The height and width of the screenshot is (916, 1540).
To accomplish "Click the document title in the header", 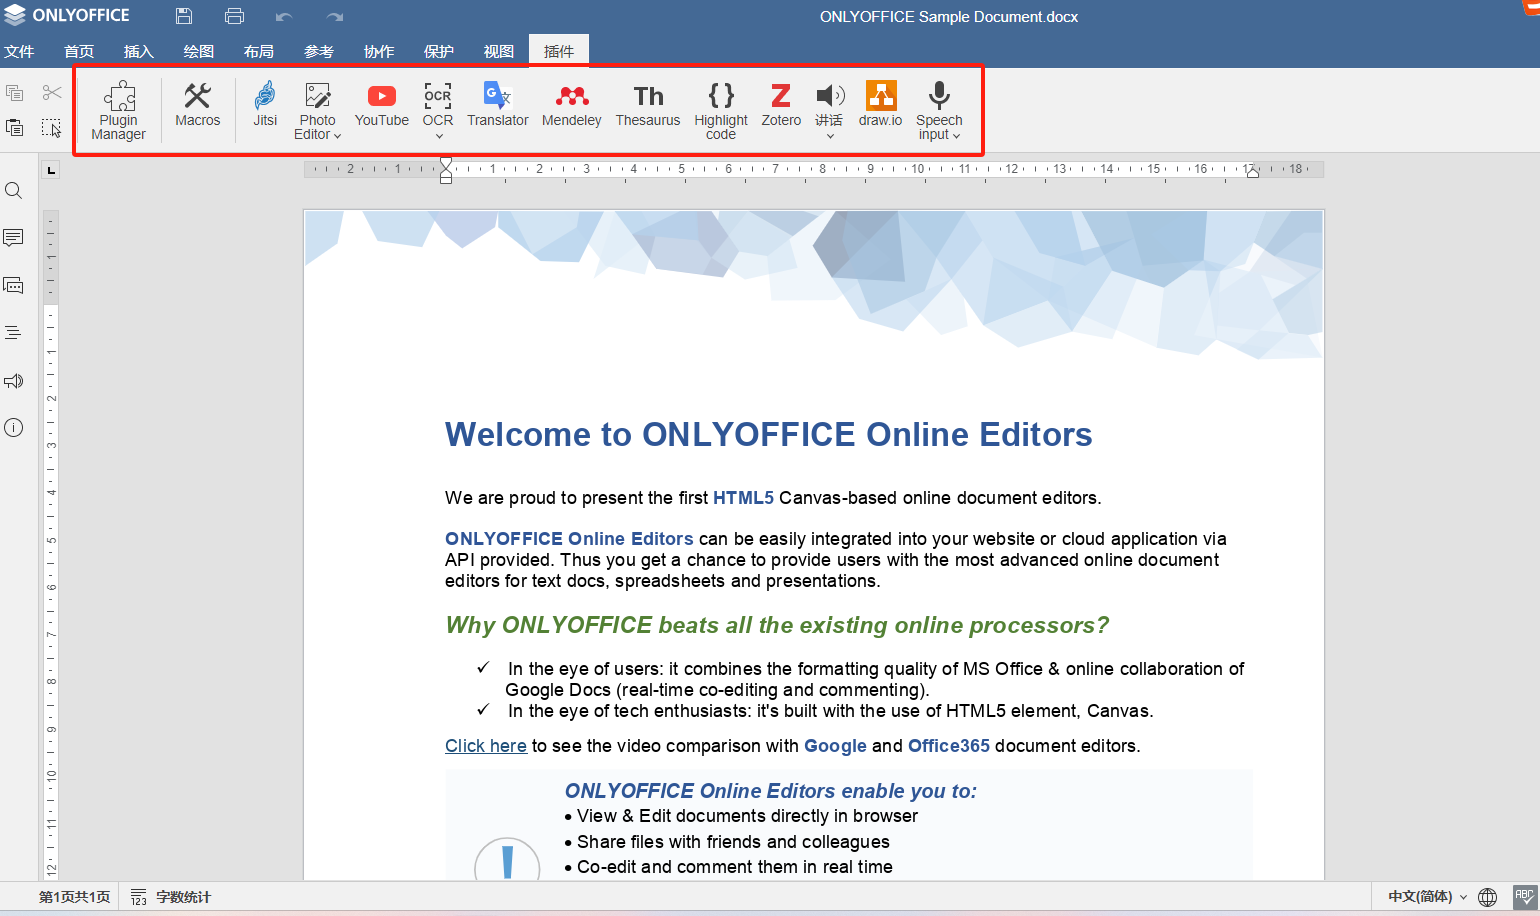I will 949,16.
